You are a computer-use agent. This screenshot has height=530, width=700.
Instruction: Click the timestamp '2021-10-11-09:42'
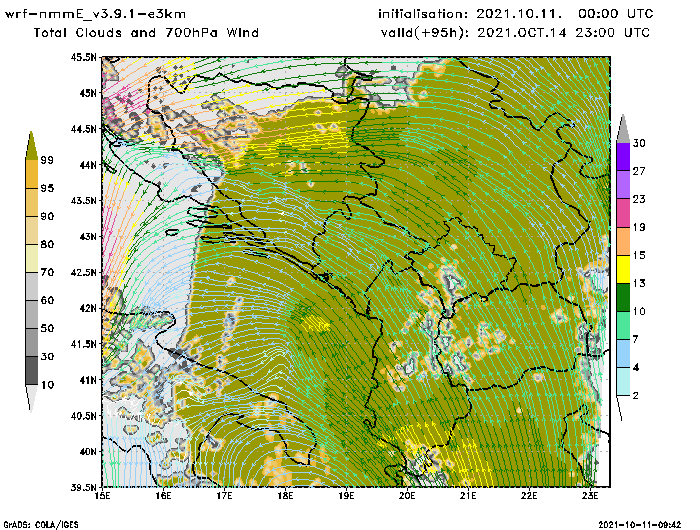pos(640,524)
